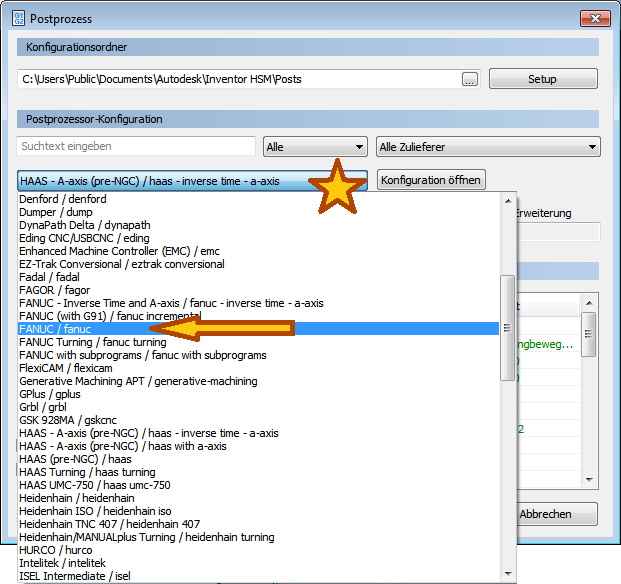Click the list scroll down arrow
Image resolution: width=621 pixels, height=584 pixels.
(x=508, y=574)
